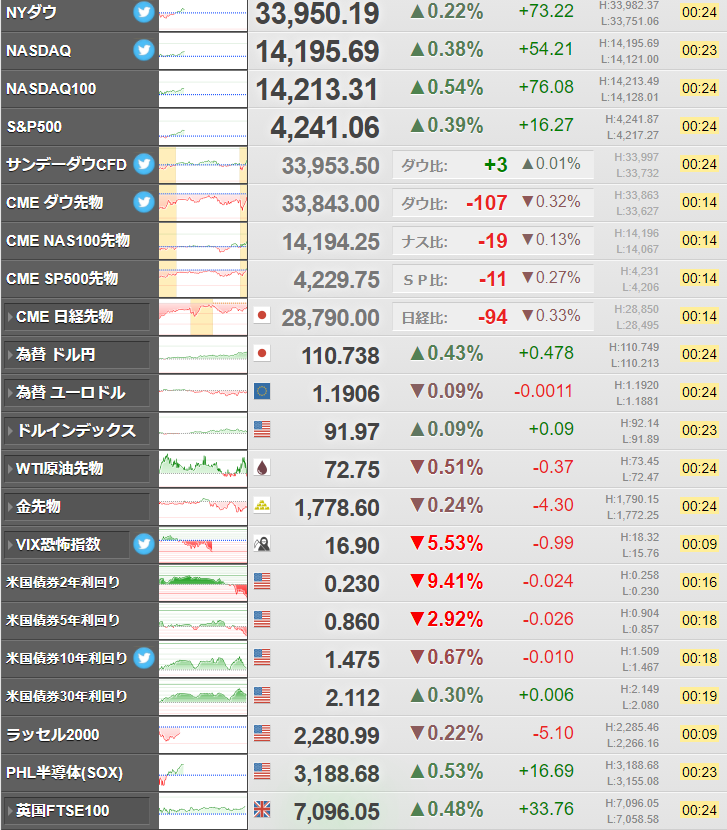Click the FTSE100 price 7,096.05

[337, 811]
